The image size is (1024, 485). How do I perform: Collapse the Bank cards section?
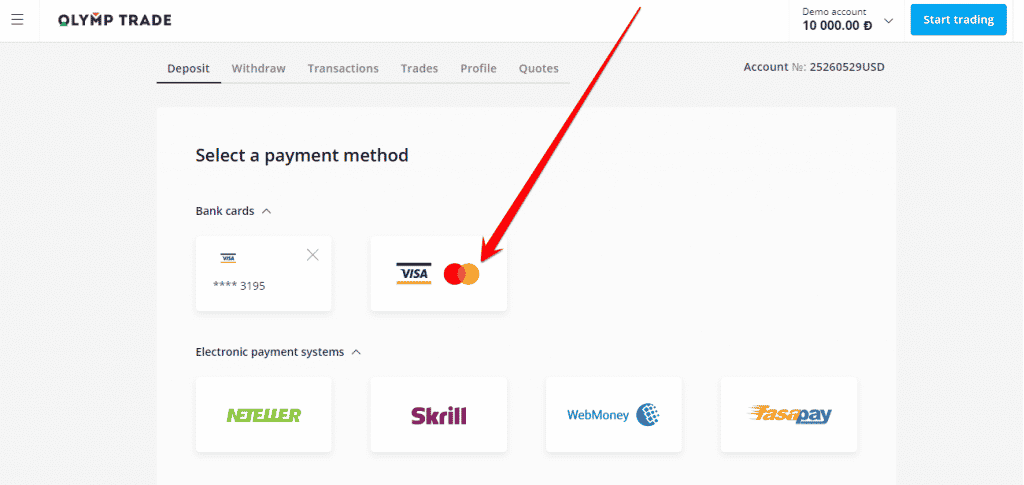point(266,211)
